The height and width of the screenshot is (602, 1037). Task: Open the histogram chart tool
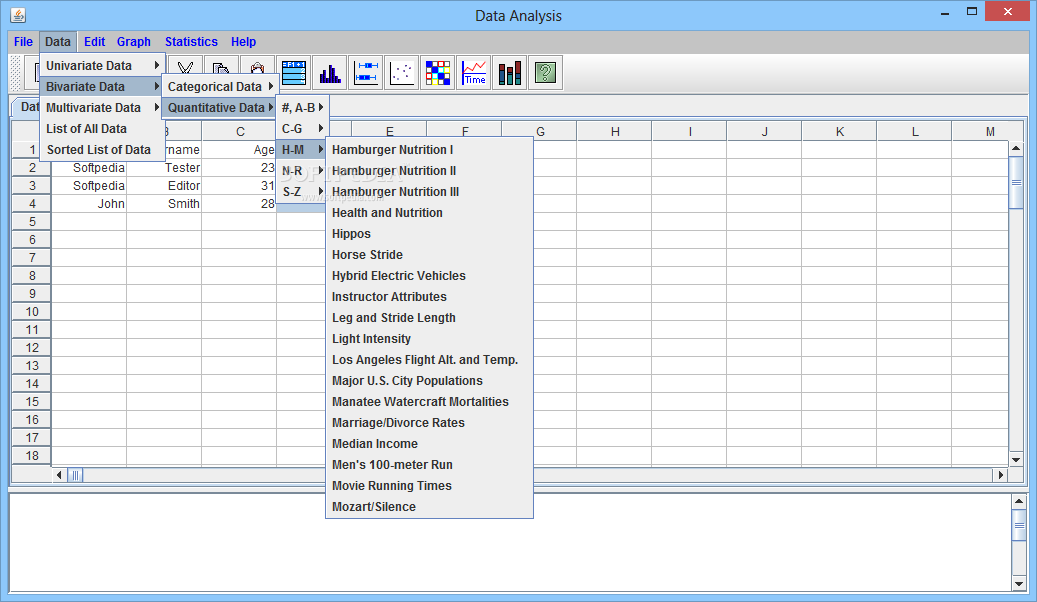329,72
